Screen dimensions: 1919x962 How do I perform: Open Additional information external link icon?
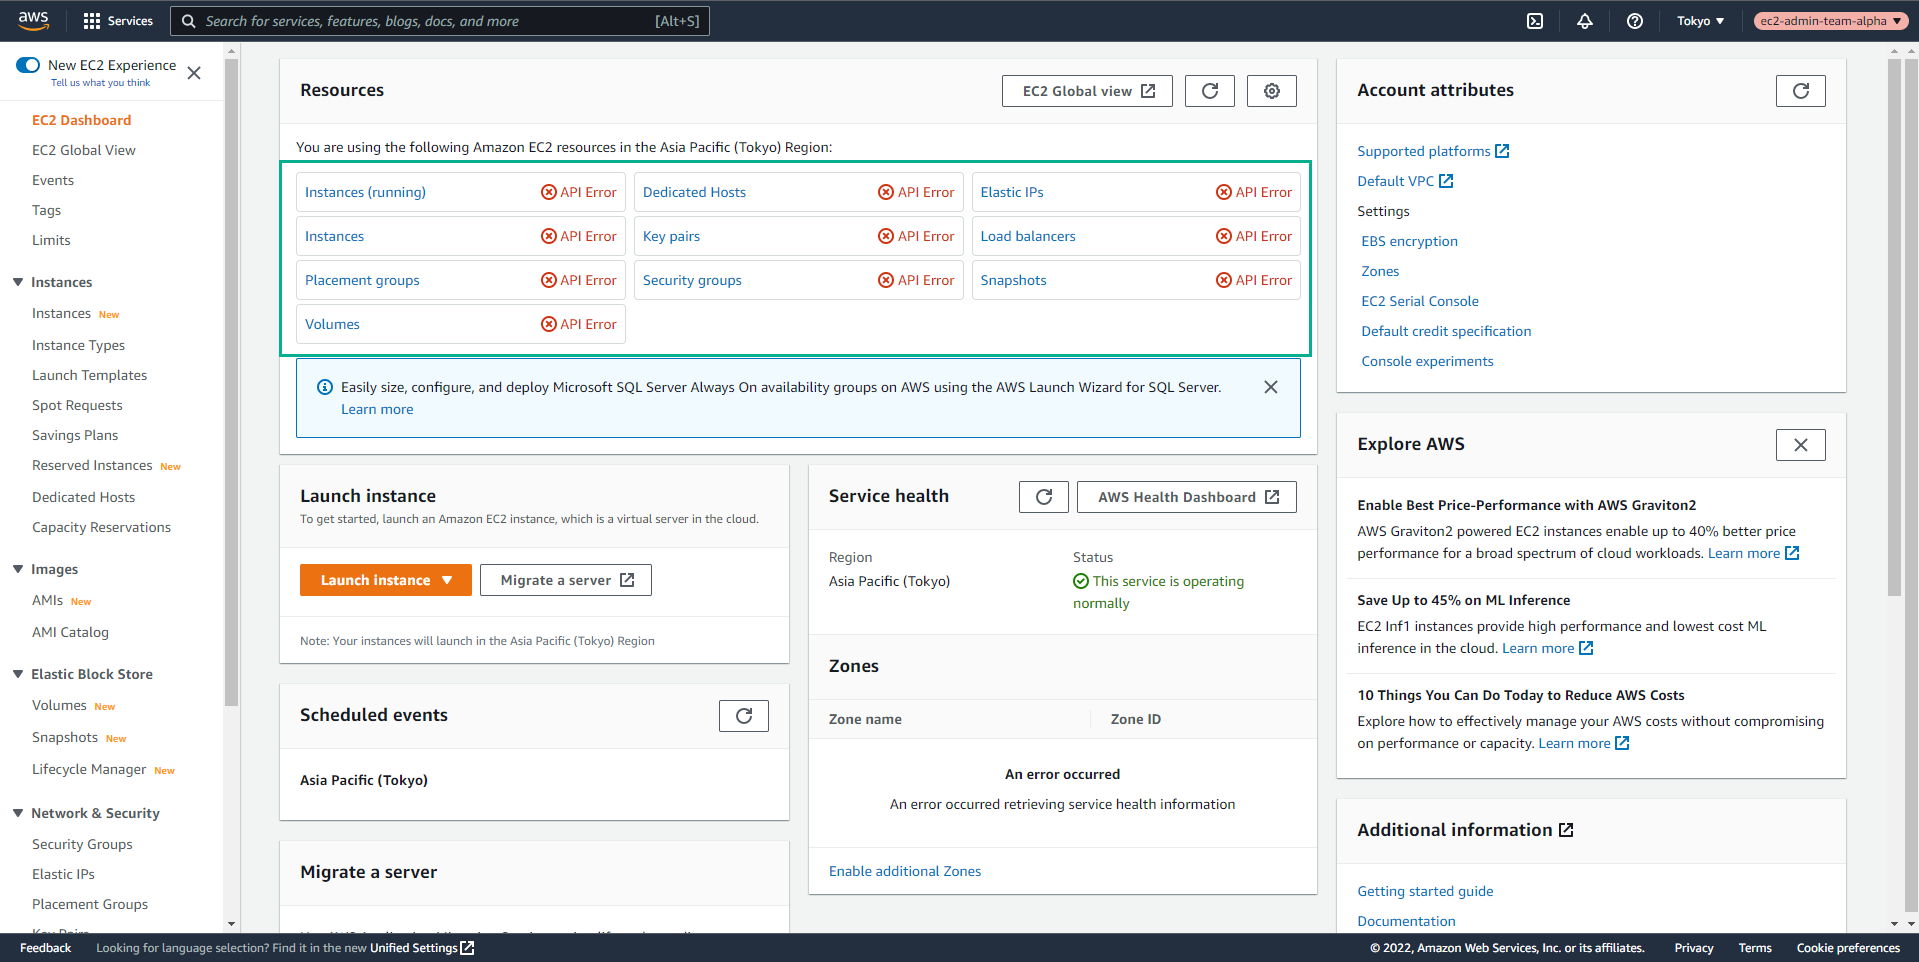coord(1566,830)
